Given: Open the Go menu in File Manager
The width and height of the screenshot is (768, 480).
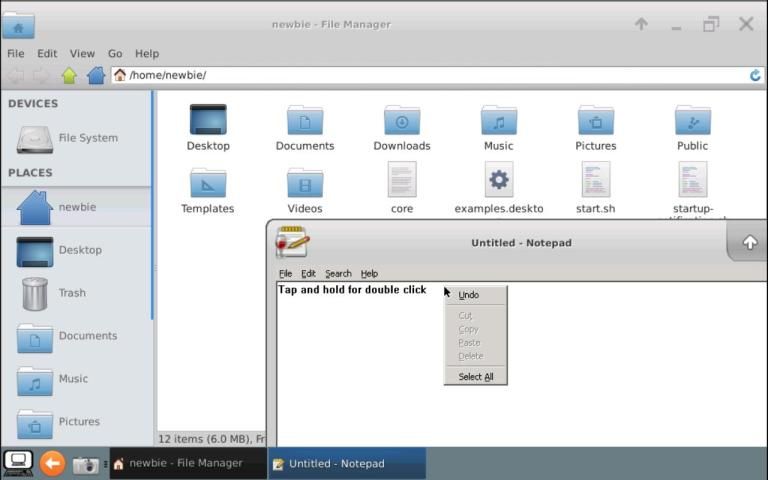Looking at the screenshot, I should click(x=115, y=53).
